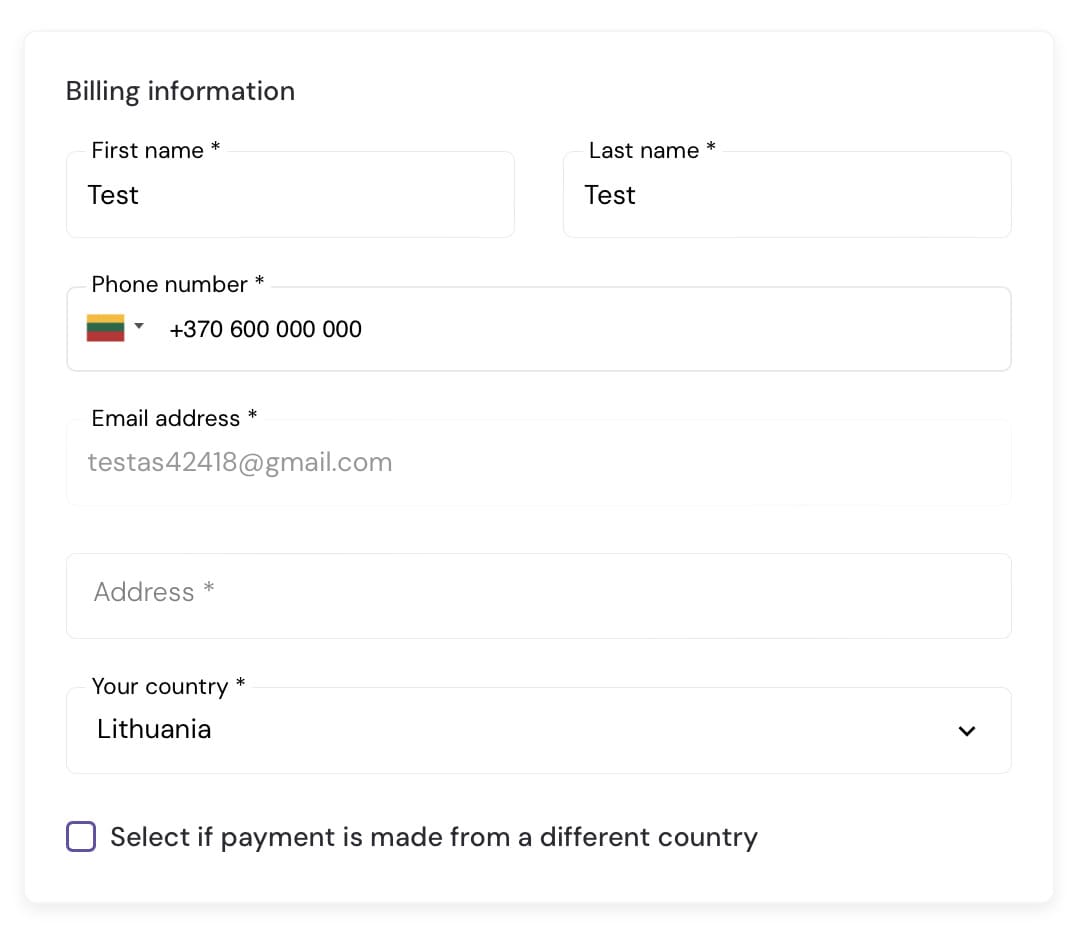
Task: Click the downward chevron in the country field
Action: (x=966, y=731)
